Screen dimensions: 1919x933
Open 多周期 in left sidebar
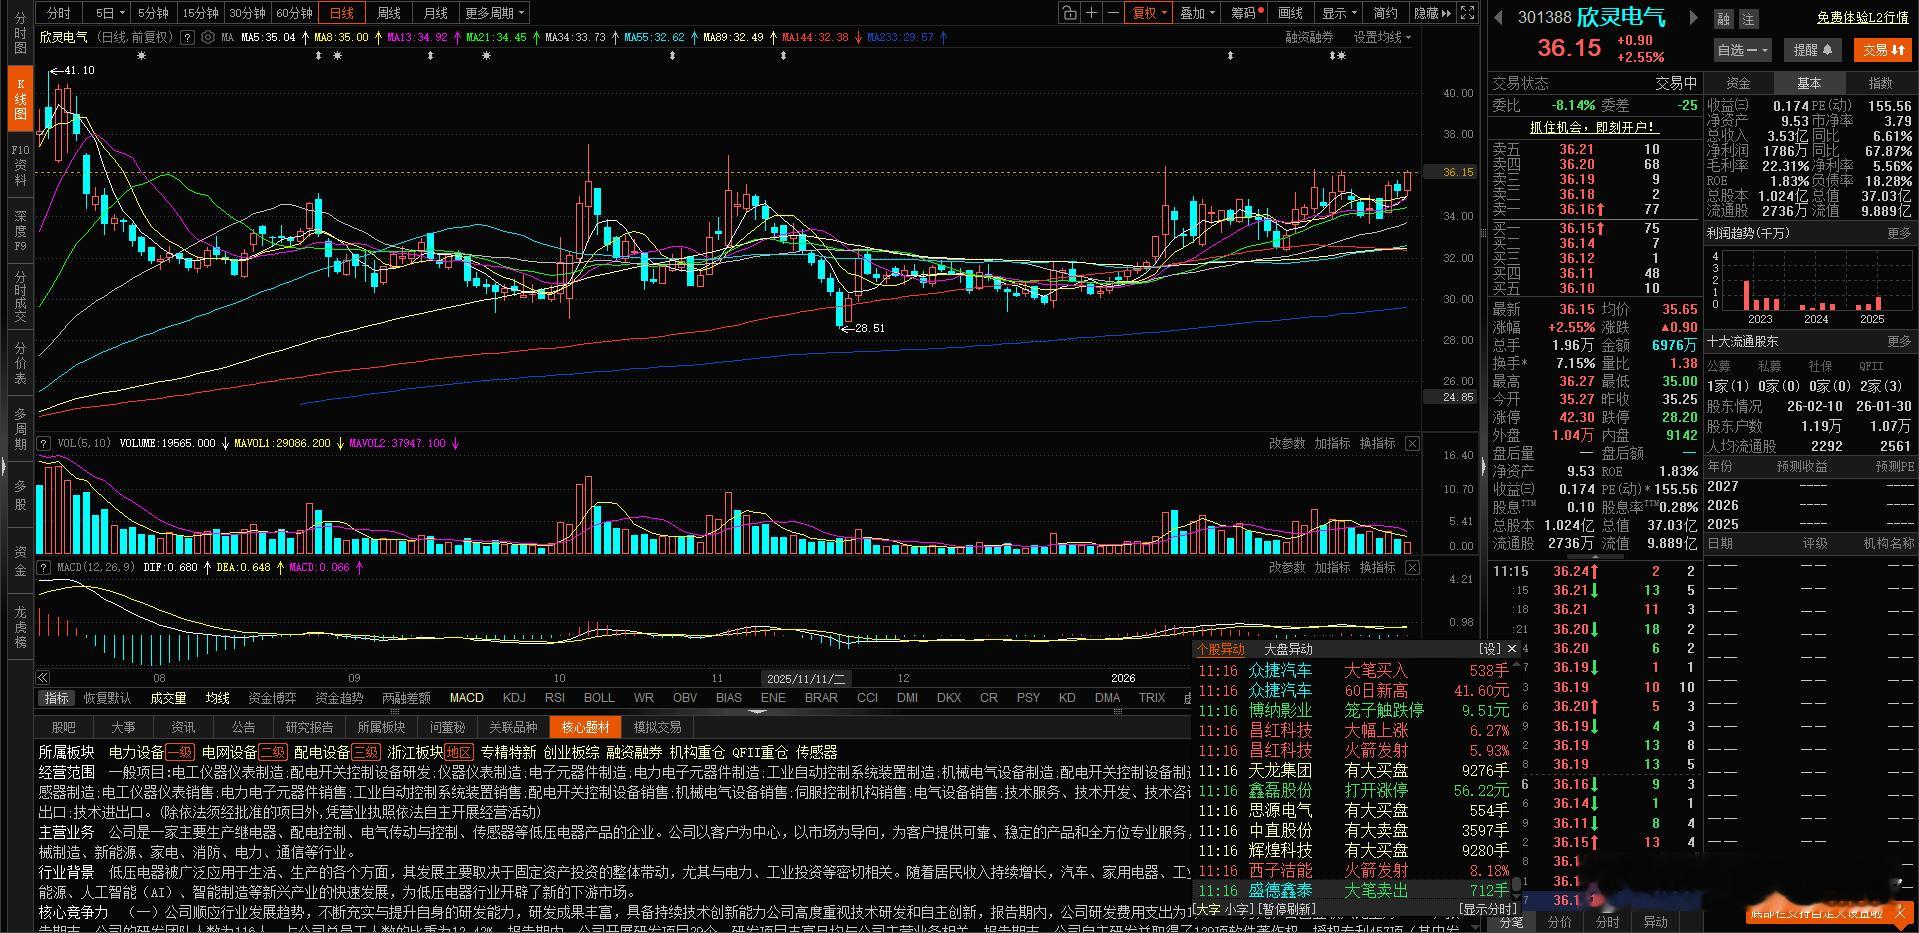20,428
